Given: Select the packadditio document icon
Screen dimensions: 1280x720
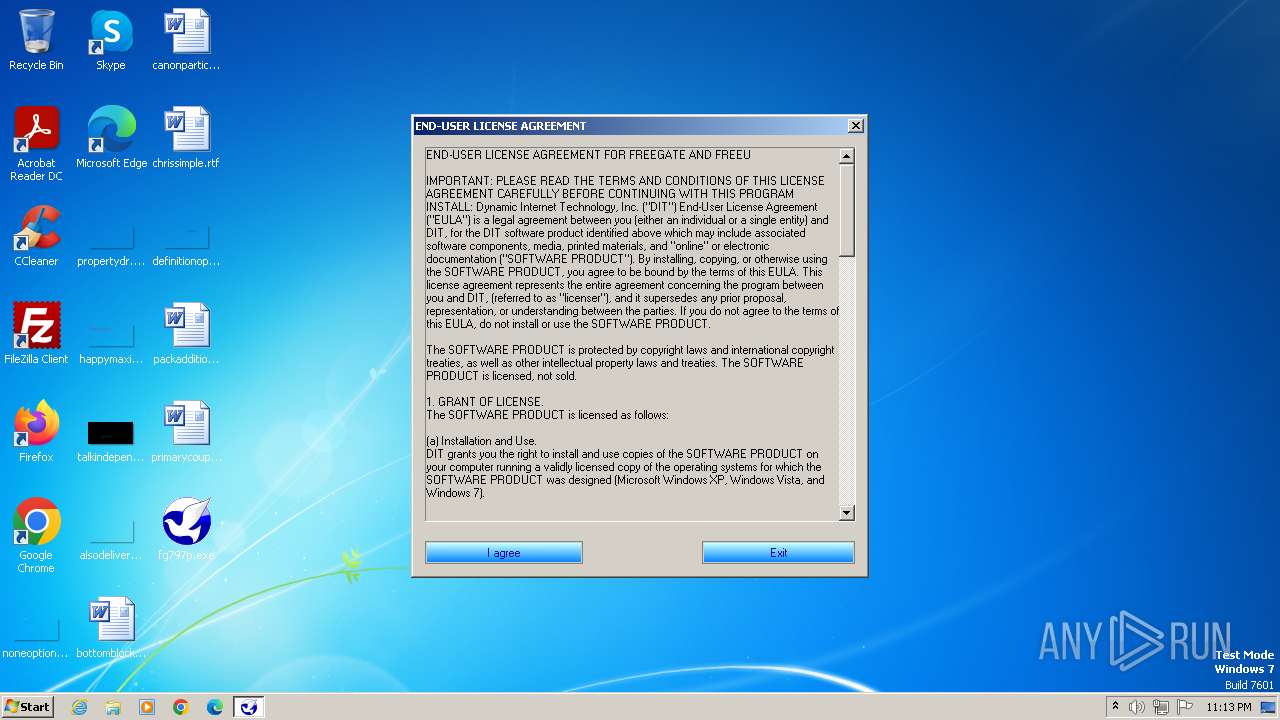Looking at the screenshot, I should click(x=186, y=334).
